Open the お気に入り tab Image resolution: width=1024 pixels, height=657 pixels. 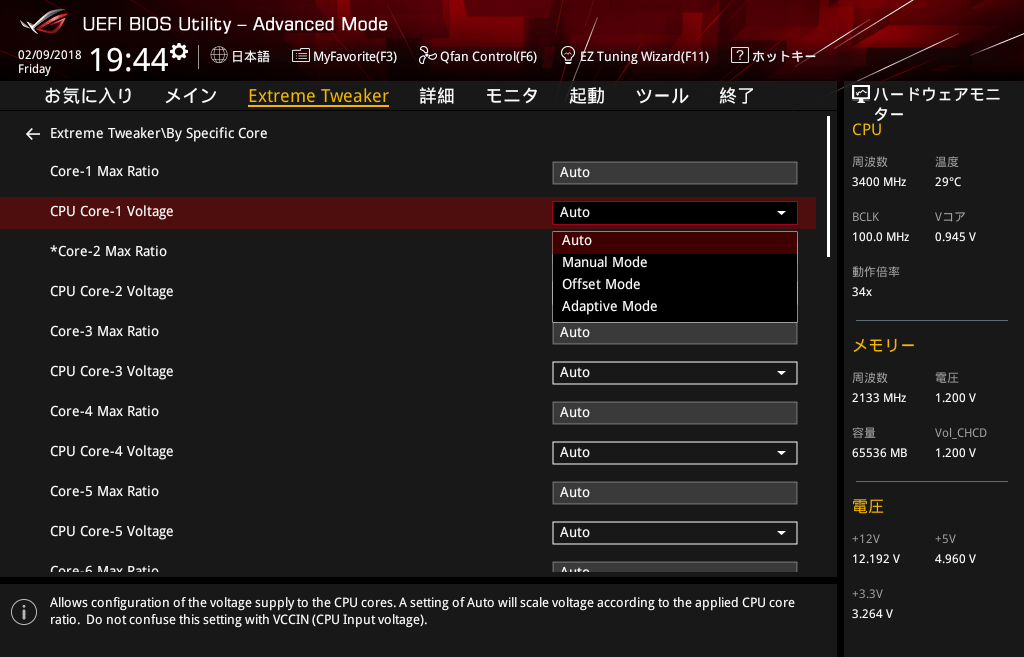pos(88,96)
